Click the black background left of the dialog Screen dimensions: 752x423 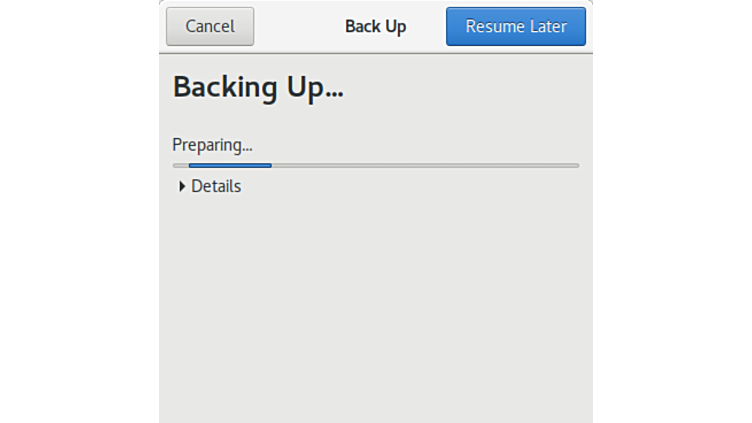tap(80, 211)
